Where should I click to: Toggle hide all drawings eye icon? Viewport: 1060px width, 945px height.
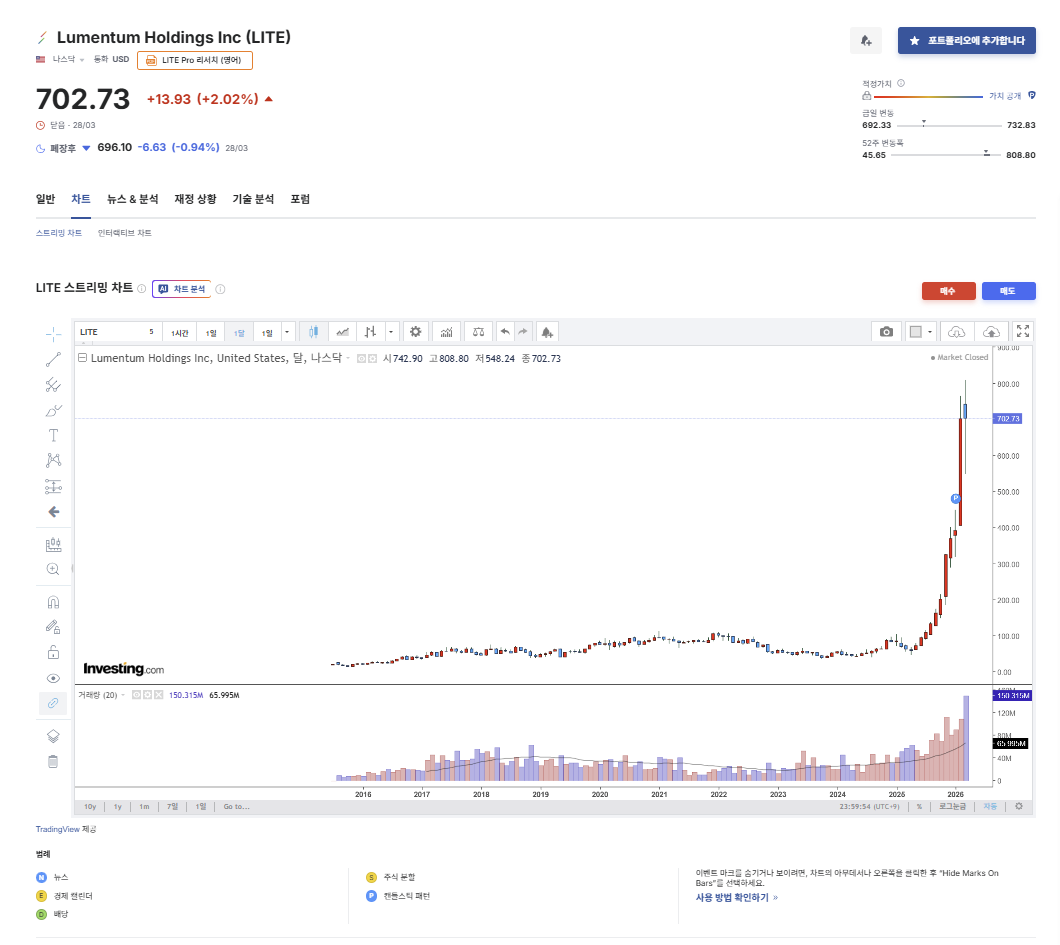click(x=53, y=678)
